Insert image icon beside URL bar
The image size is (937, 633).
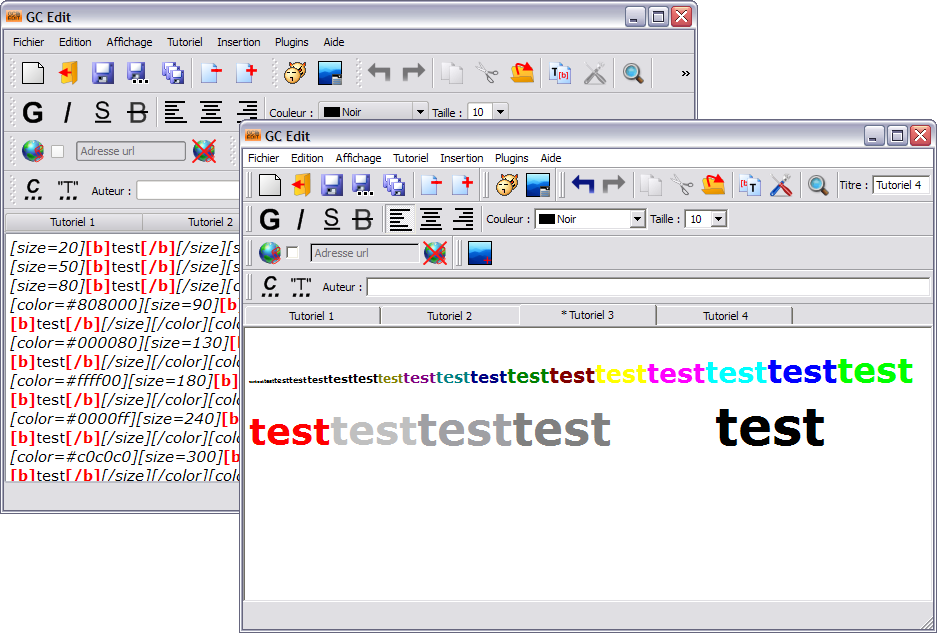click(x=480, y=253)
